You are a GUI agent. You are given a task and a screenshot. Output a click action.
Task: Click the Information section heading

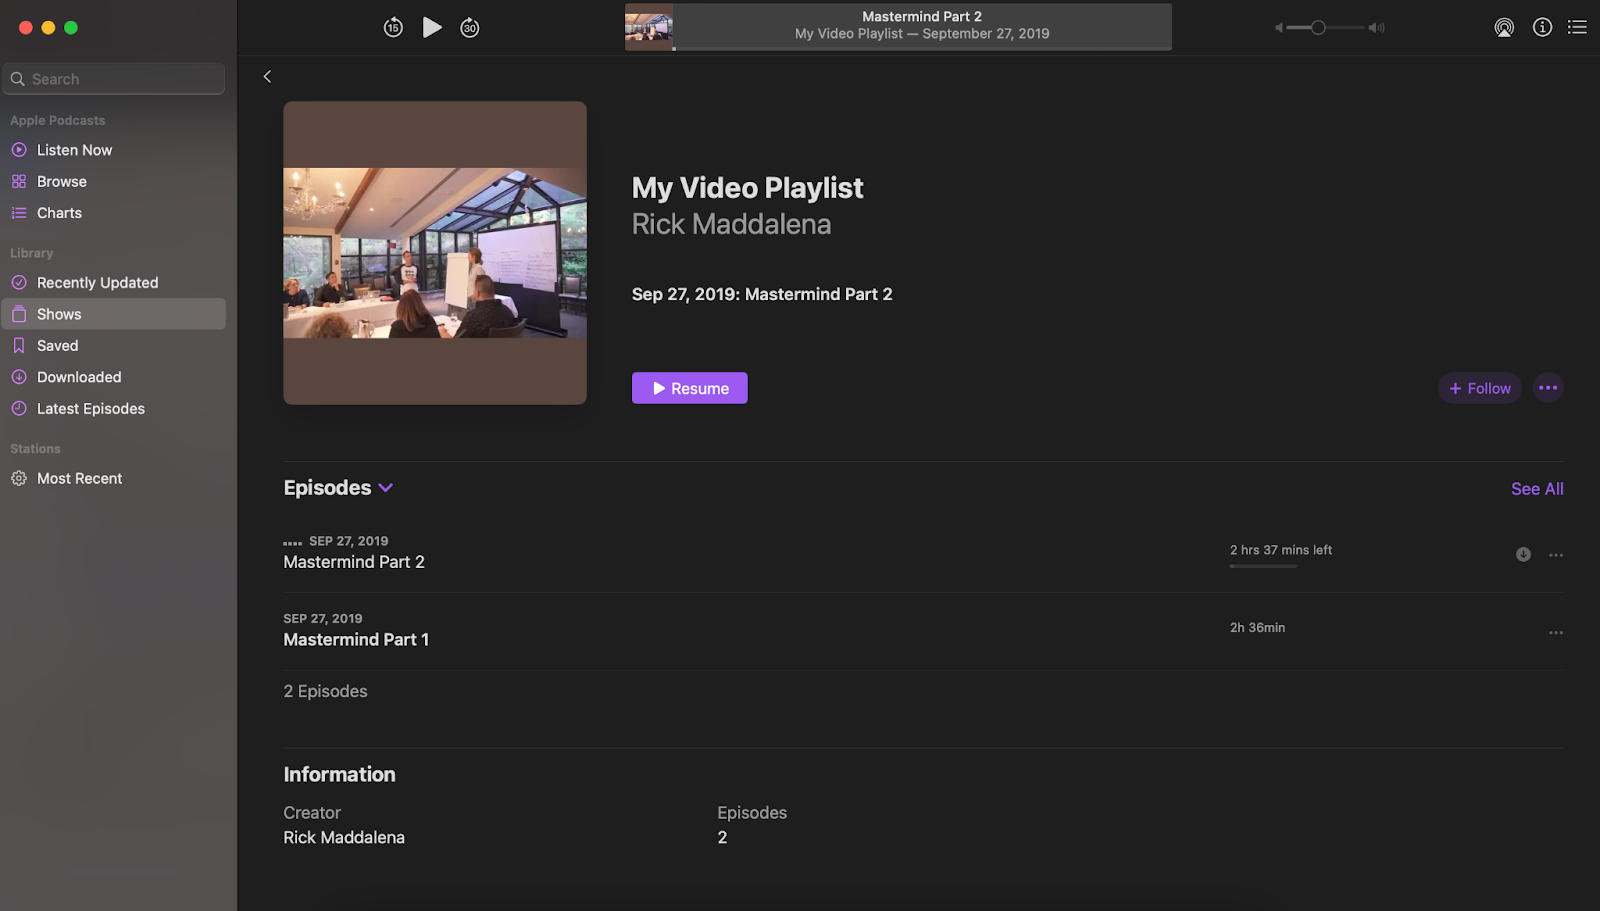339,775
